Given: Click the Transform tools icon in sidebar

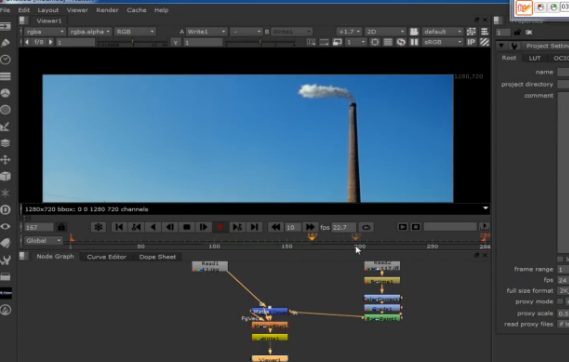Looking at the screenshot, I should (5, 160).
